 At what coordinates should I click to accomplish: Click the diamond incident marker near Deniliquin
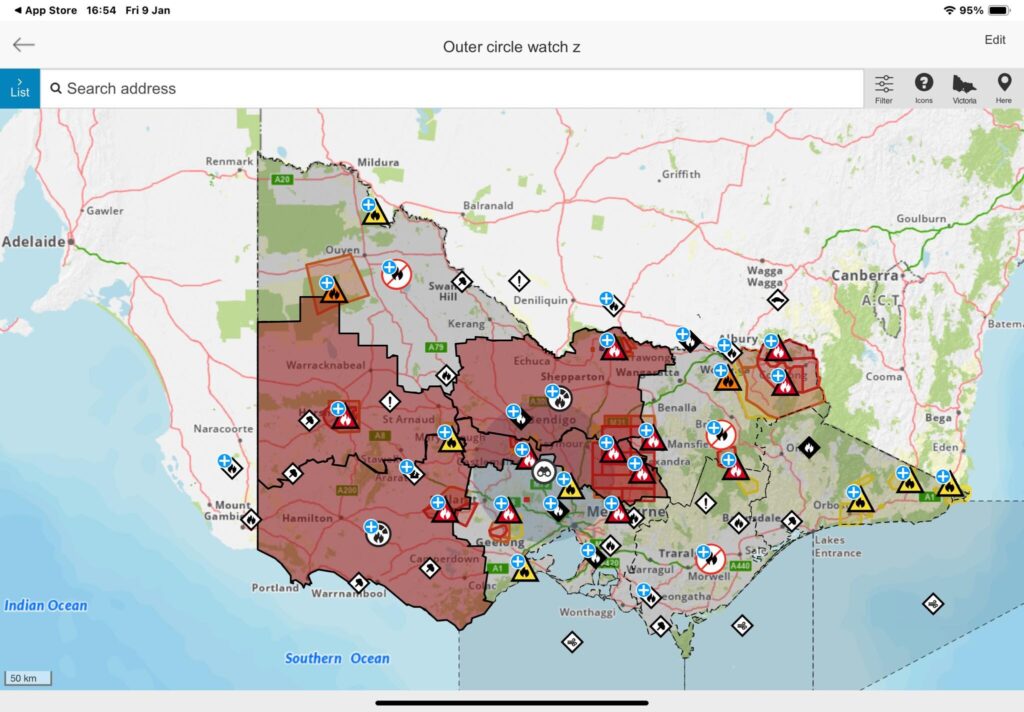521,281
